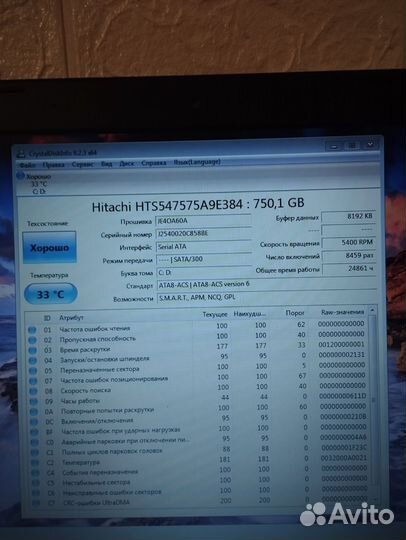
Task: Click the Прошивка field JE4OA60A
Action: point(203,221)
